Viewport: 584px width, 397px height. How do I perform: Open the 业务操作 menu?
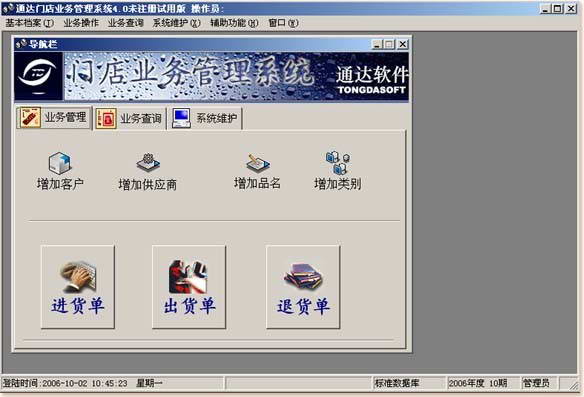81,23
